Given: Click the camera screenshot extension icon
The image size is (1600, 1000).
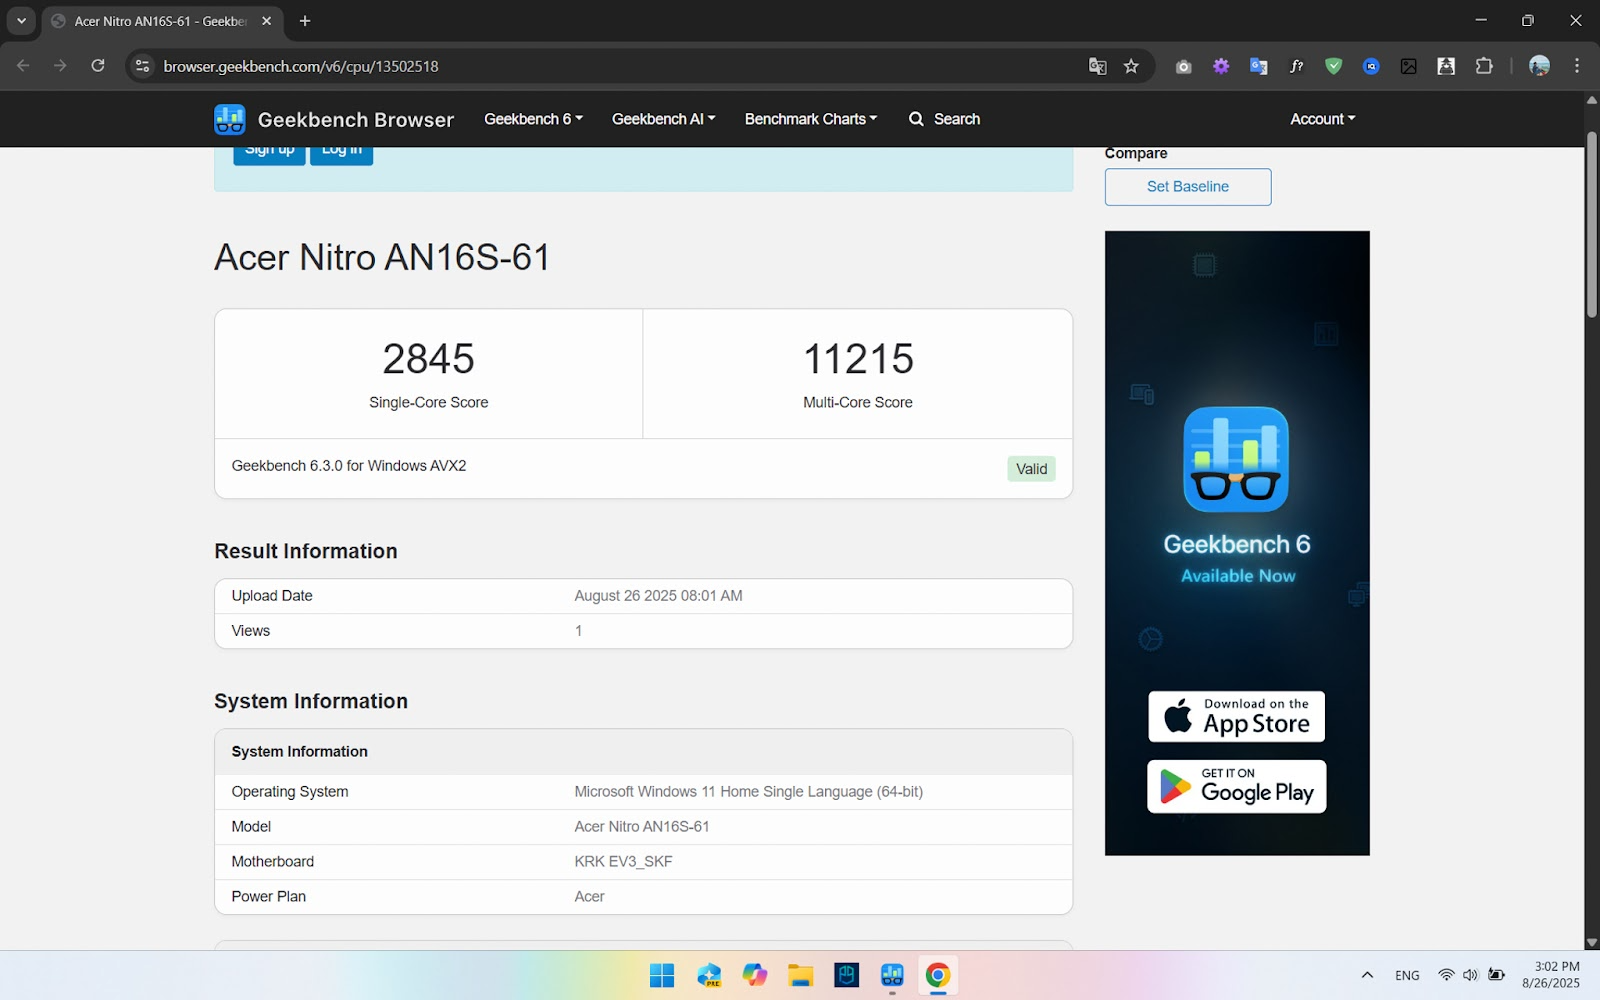Looking at the screenshot, I should (x=1183, y=66).
